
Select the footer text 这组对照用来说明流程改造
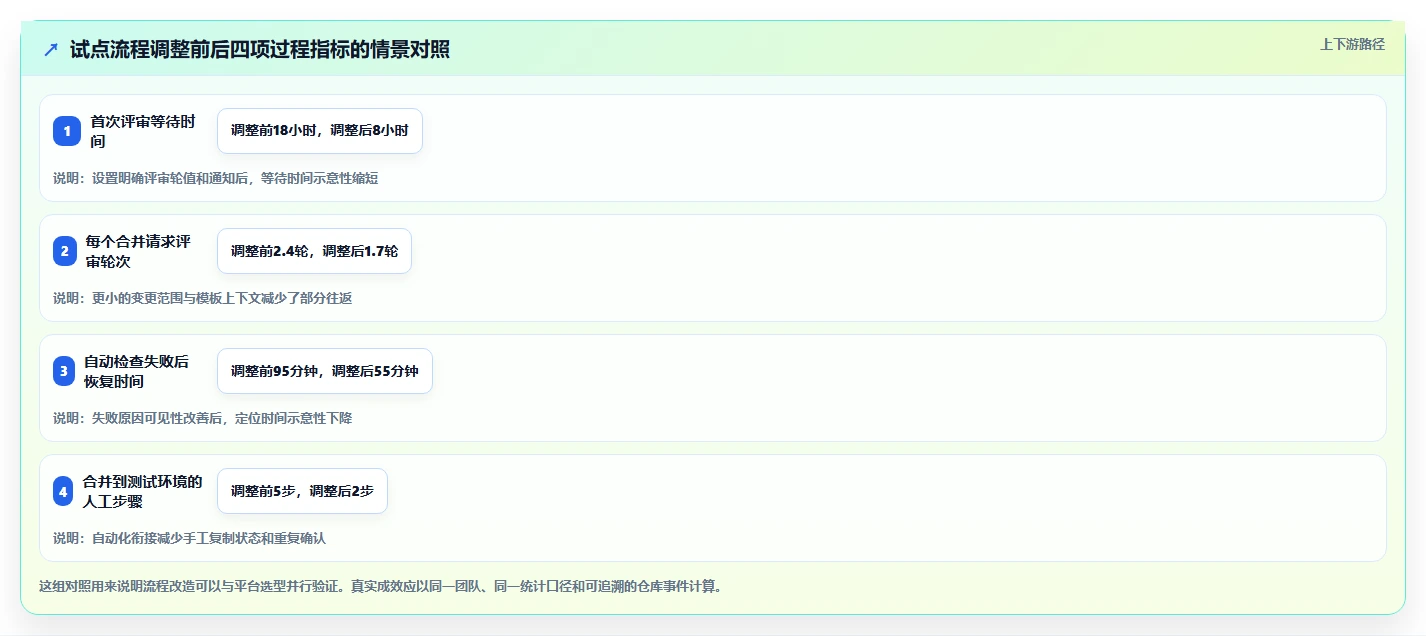(x=380, y=586)
